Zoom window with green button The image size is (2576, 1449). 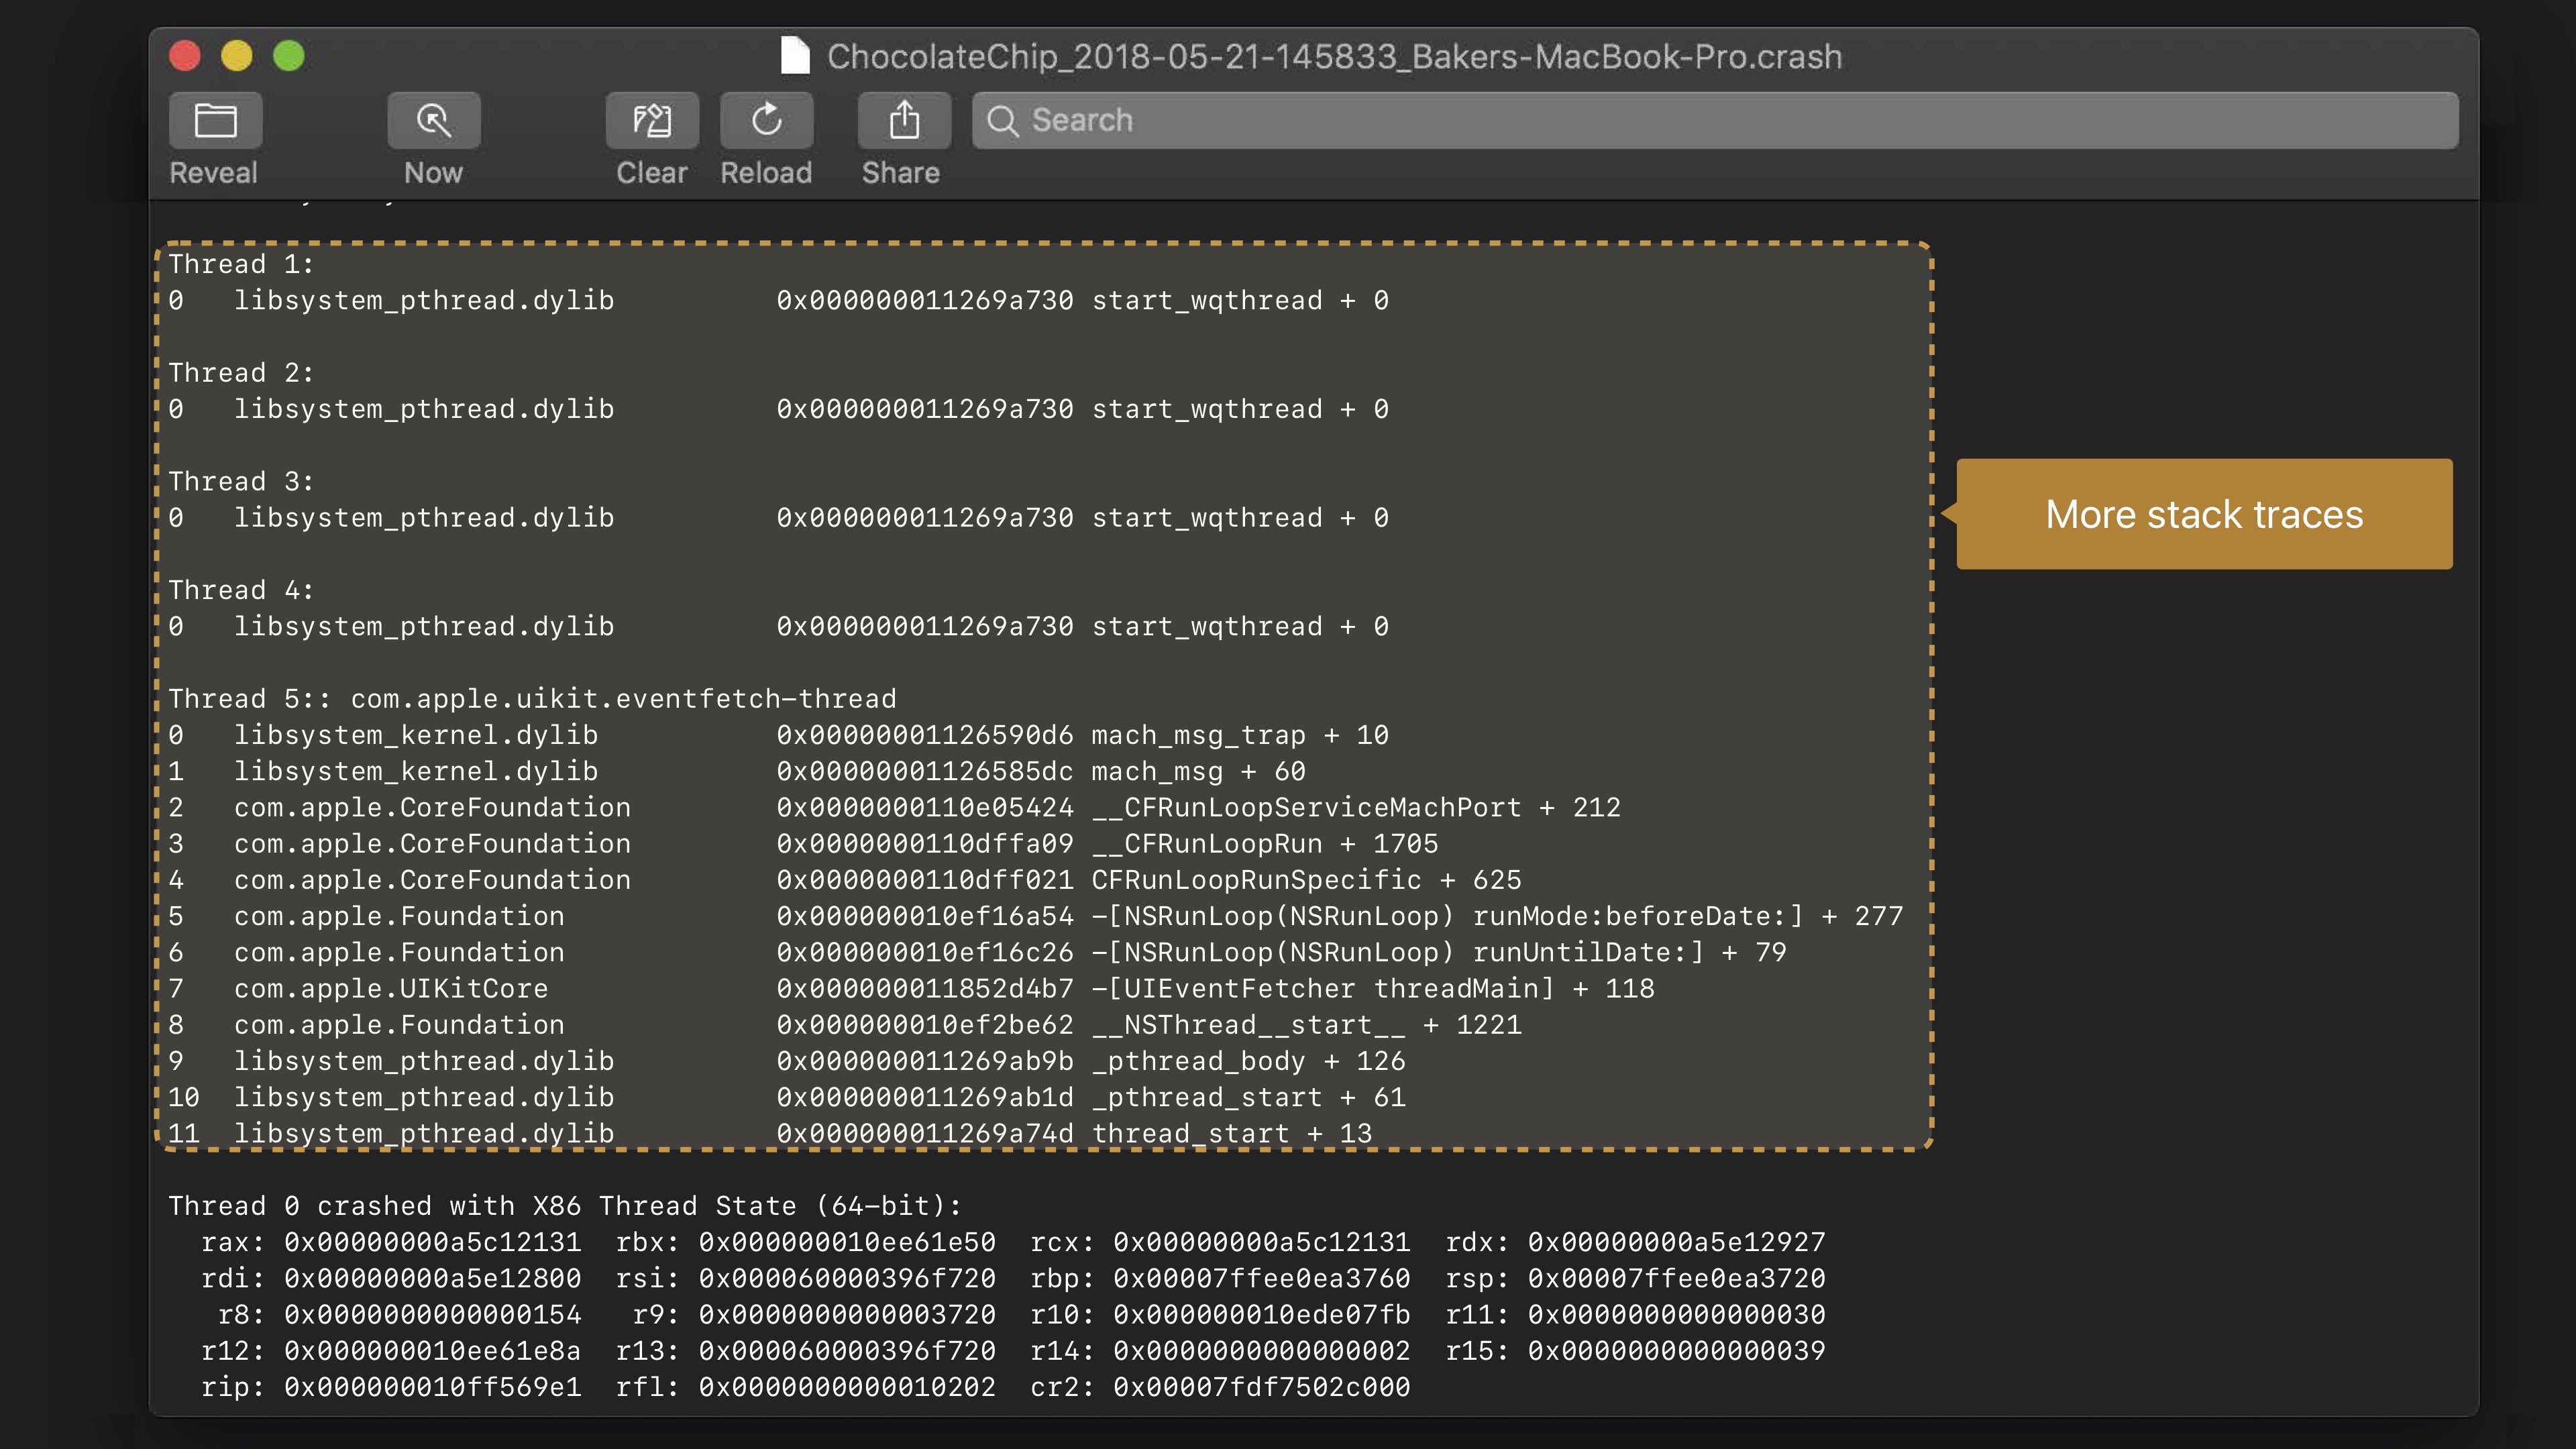tap(289, 56)
